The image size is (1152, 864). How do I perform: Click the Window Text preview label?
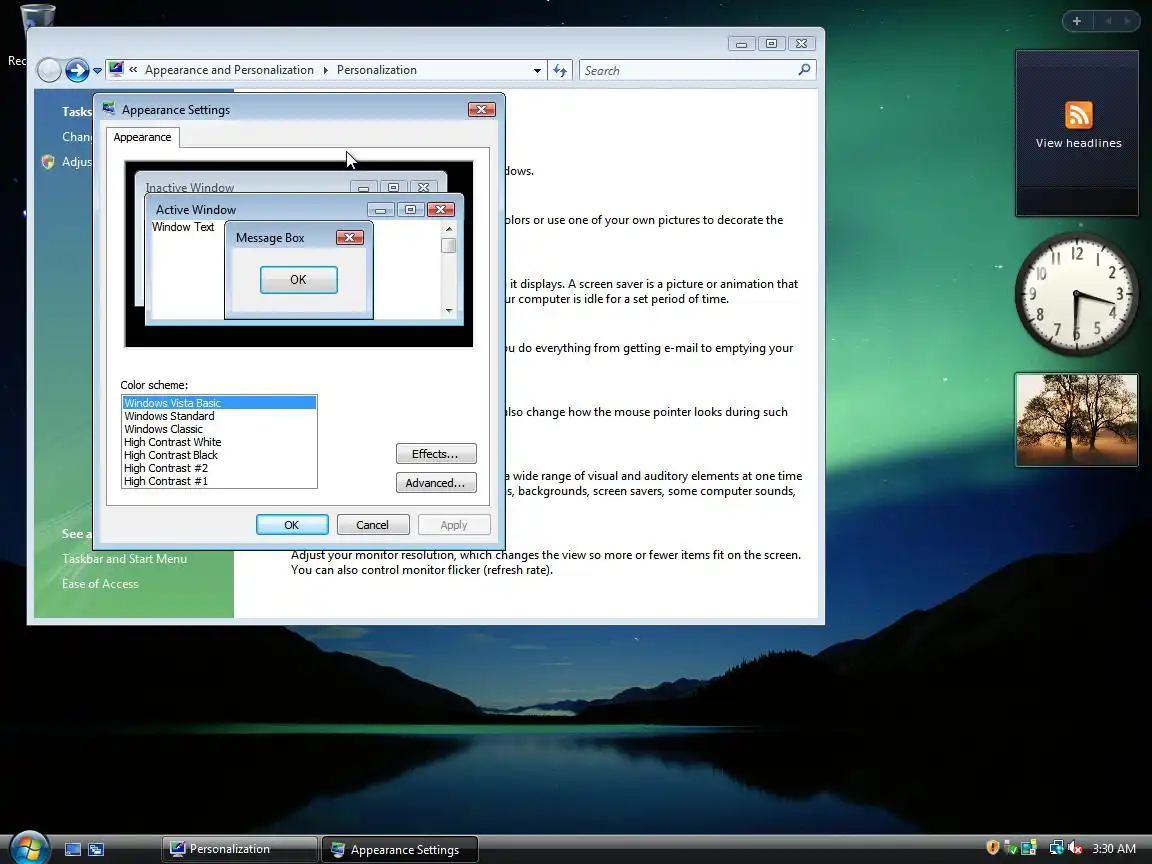(x=183, y=227)
